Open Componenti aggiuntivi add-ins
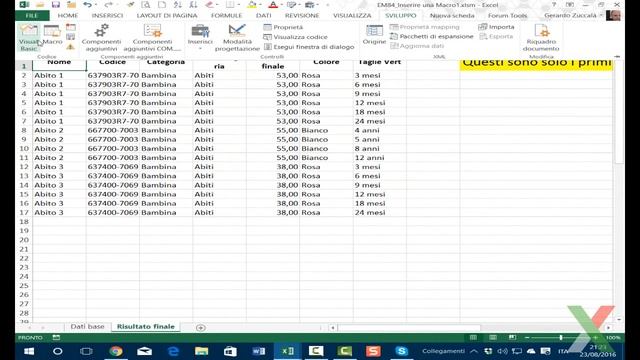 101,38
